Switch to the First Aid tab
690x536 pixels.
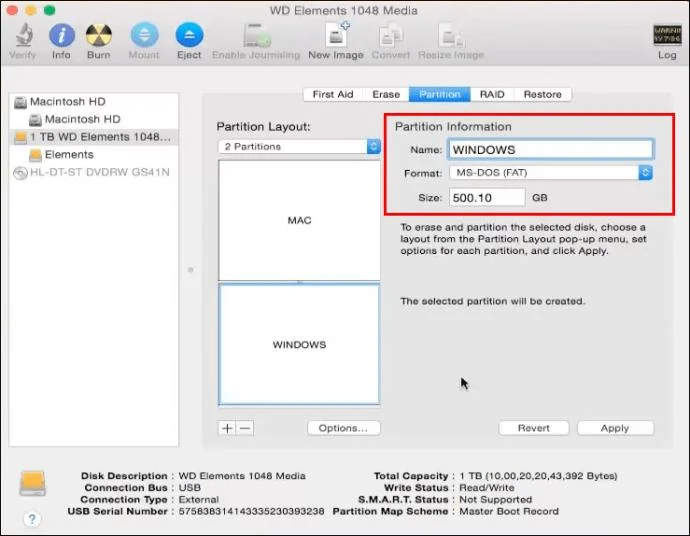click(x=333, y=94)
